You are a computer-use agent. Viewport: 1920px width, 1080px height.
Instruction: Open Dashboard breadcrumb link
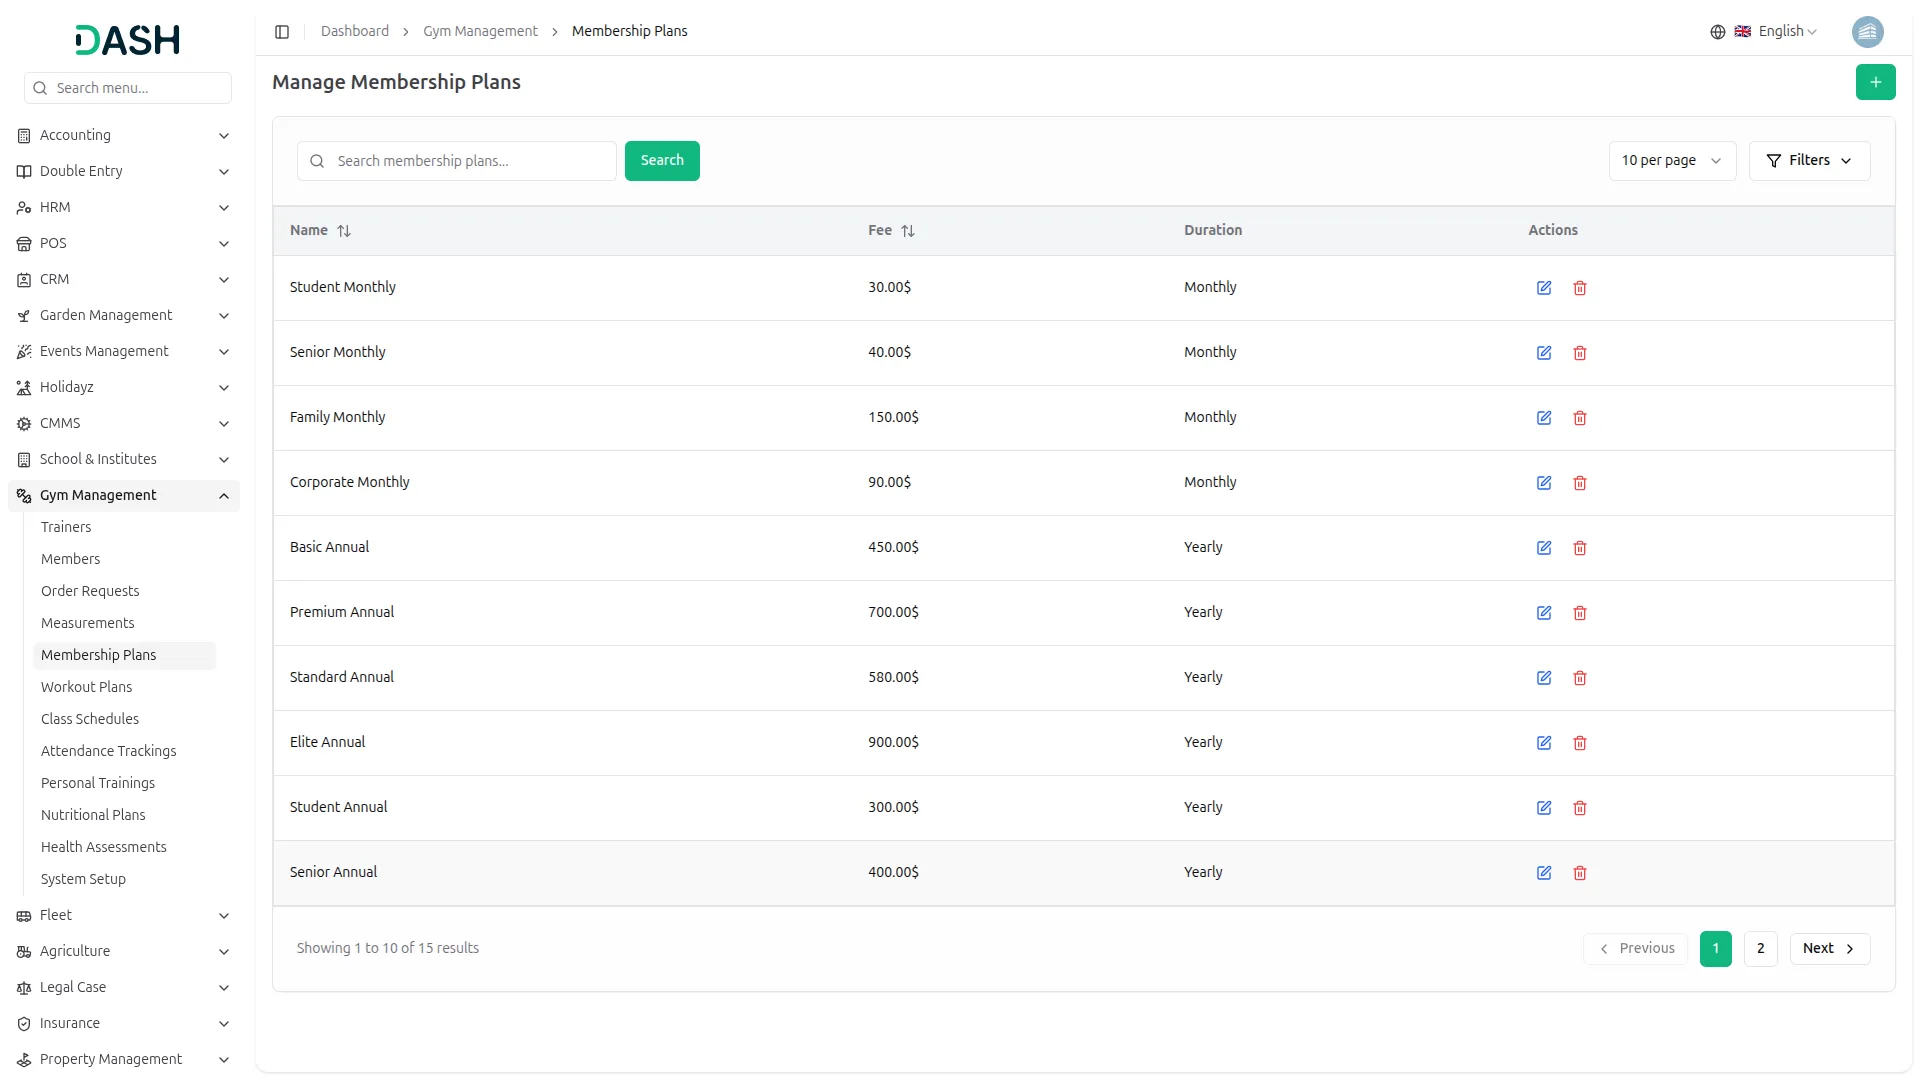click(355, 32)
